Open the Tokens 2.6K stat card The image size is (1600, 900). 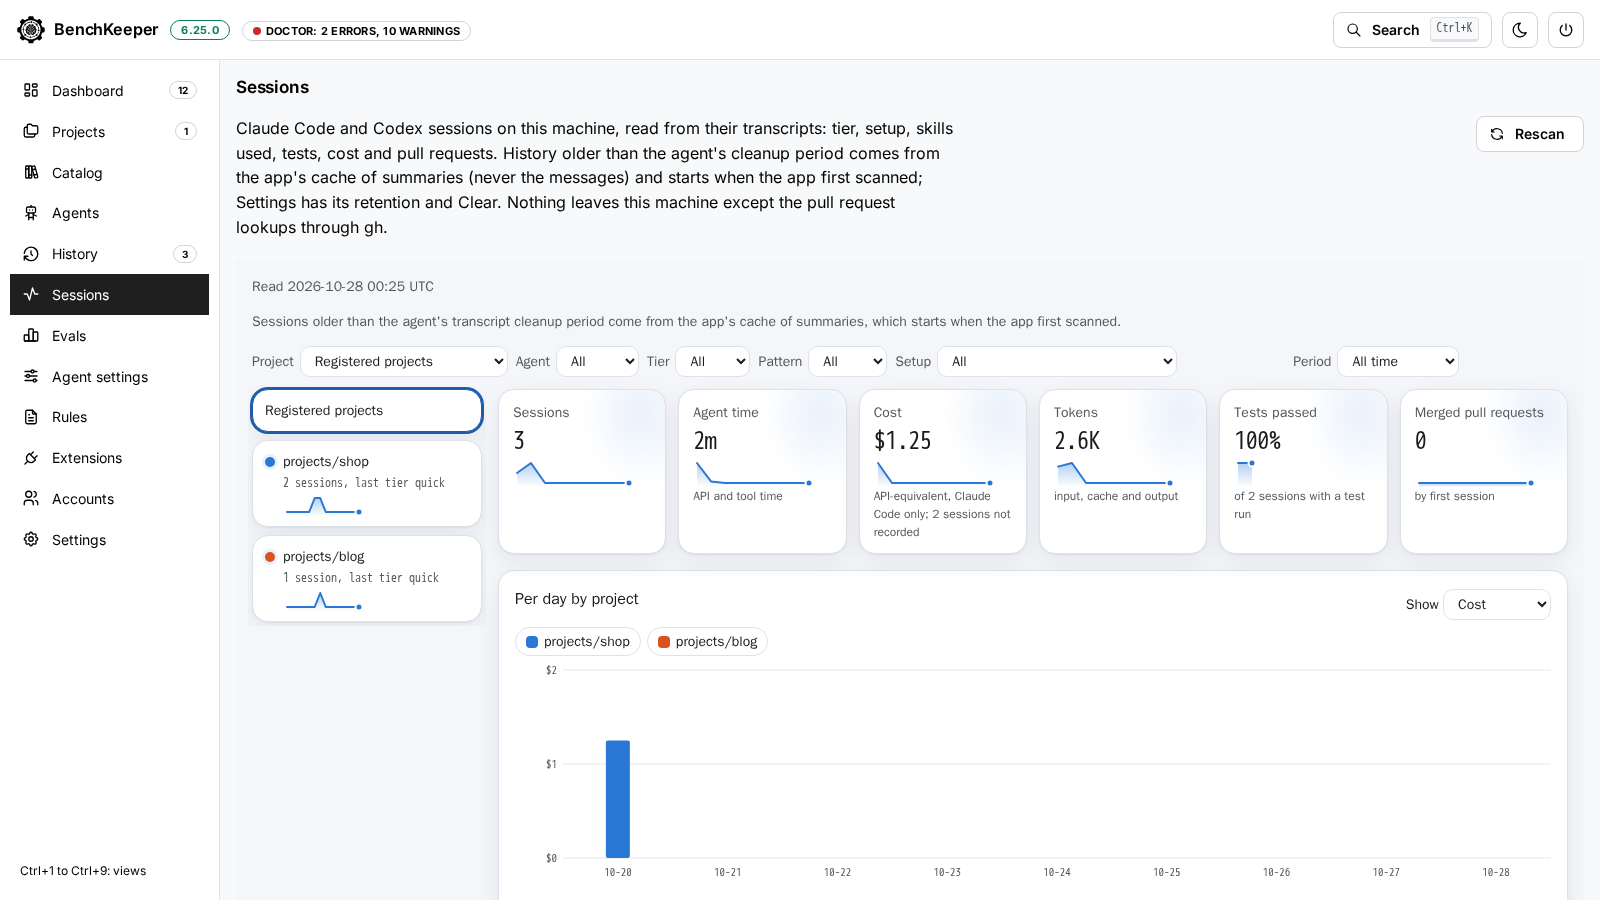1123,471
